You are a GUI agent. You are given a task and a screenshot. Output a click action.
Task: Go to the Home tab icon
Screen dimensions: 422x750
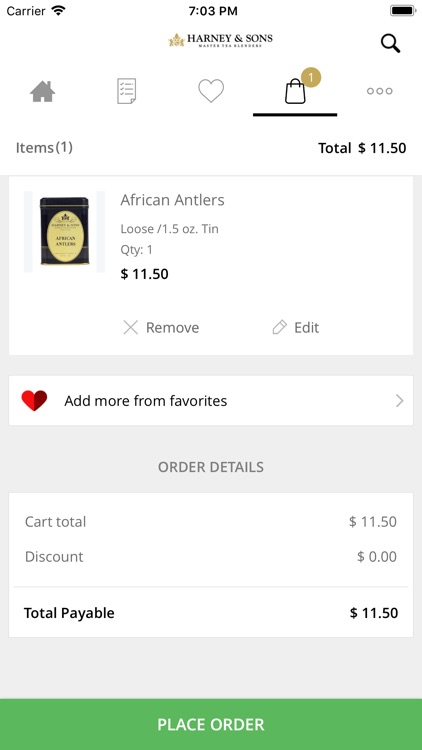click(x=43, y=91)
